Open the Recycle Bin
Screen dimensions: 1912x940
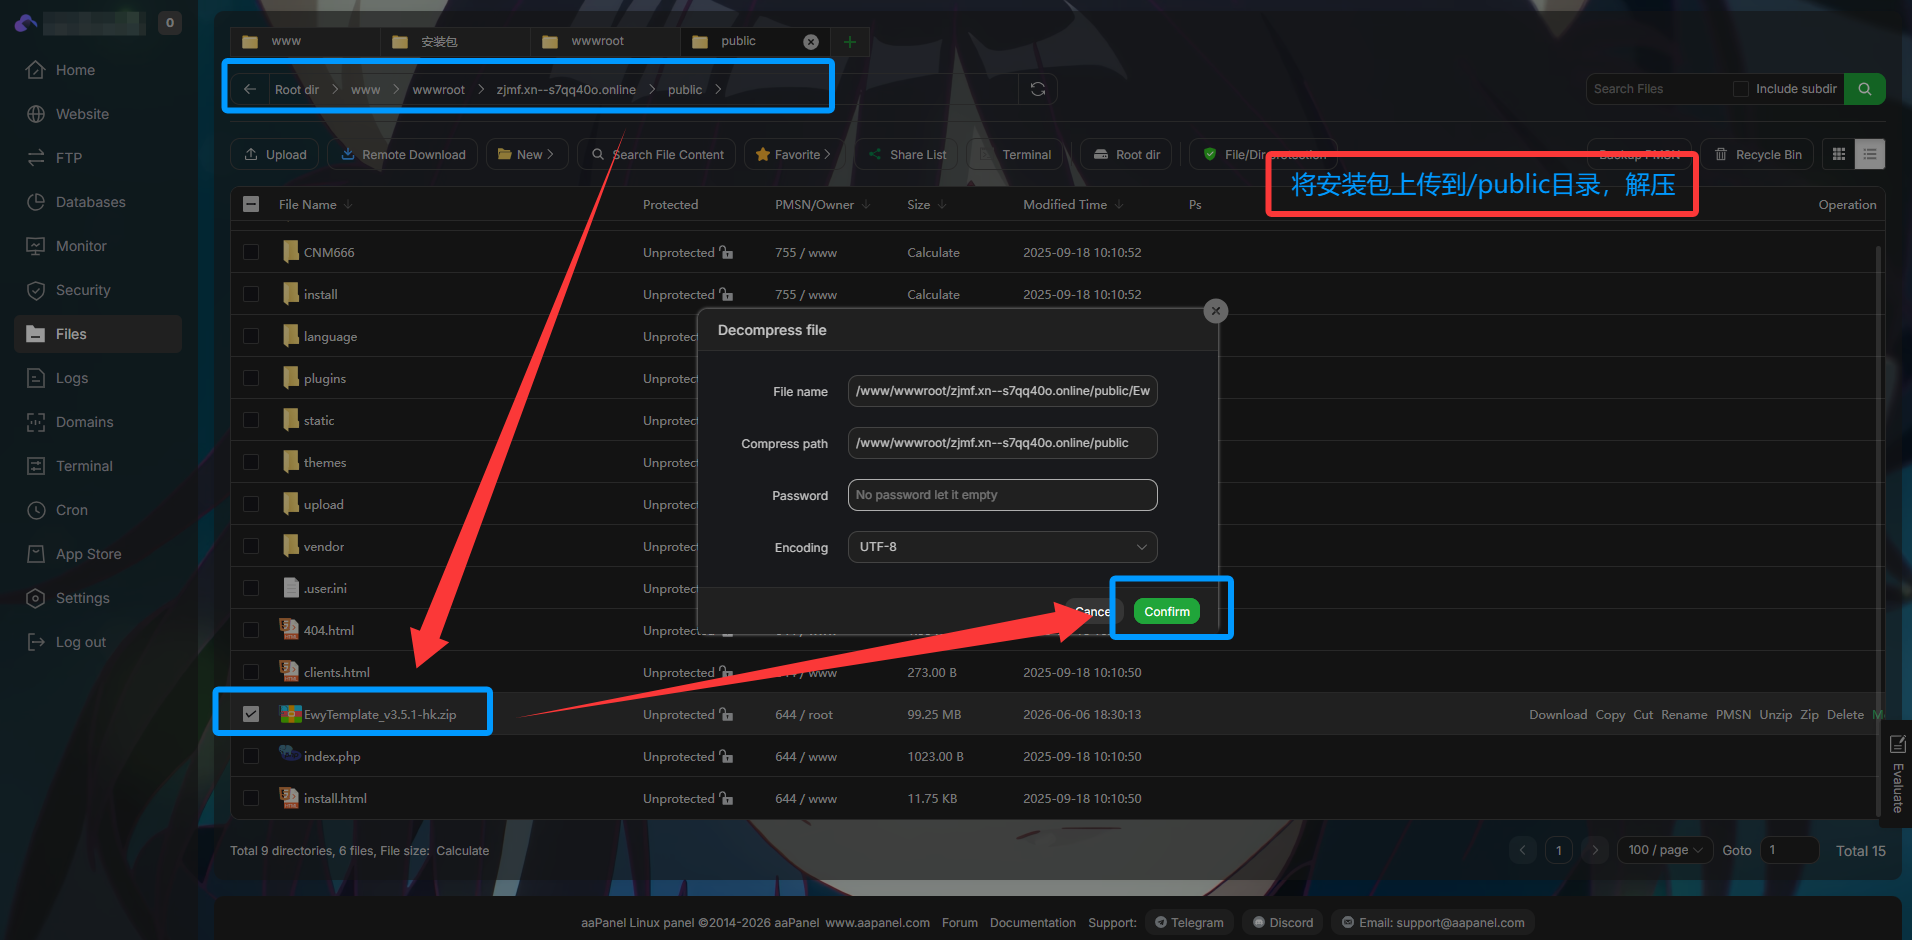1758,154
